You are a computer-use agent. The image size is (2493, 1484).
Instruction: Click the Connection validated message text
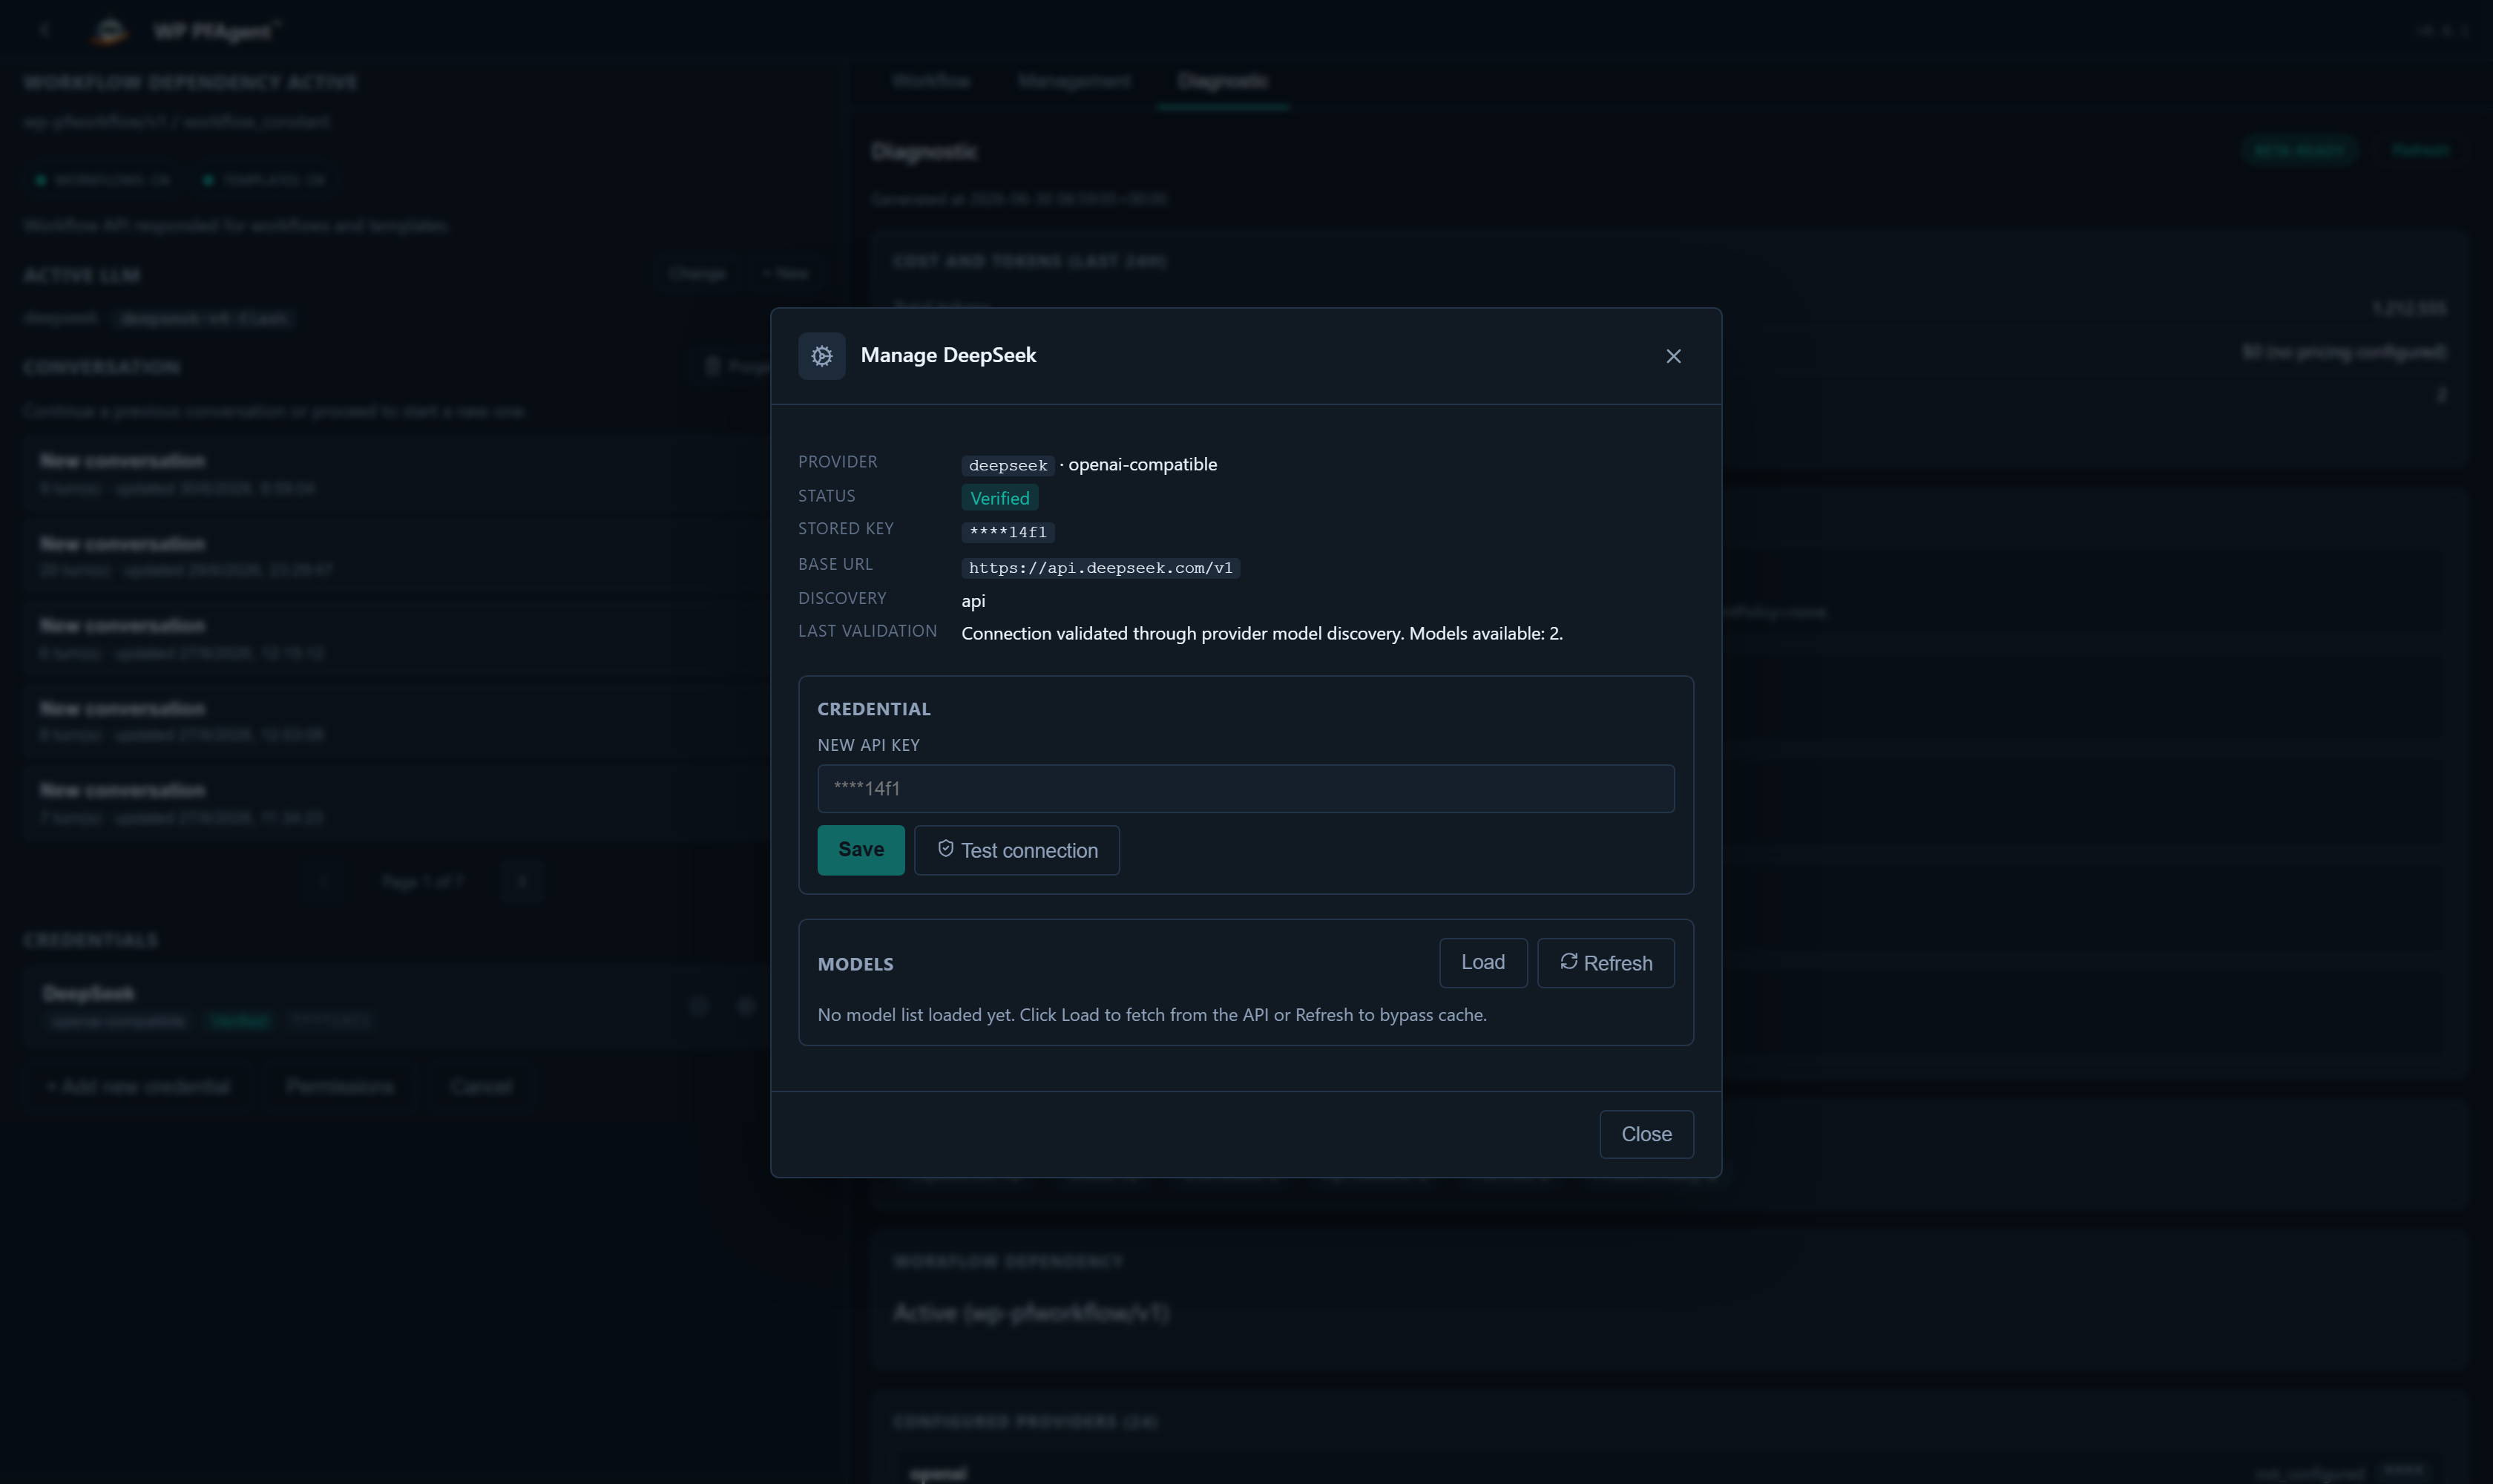coord(1261,634)
